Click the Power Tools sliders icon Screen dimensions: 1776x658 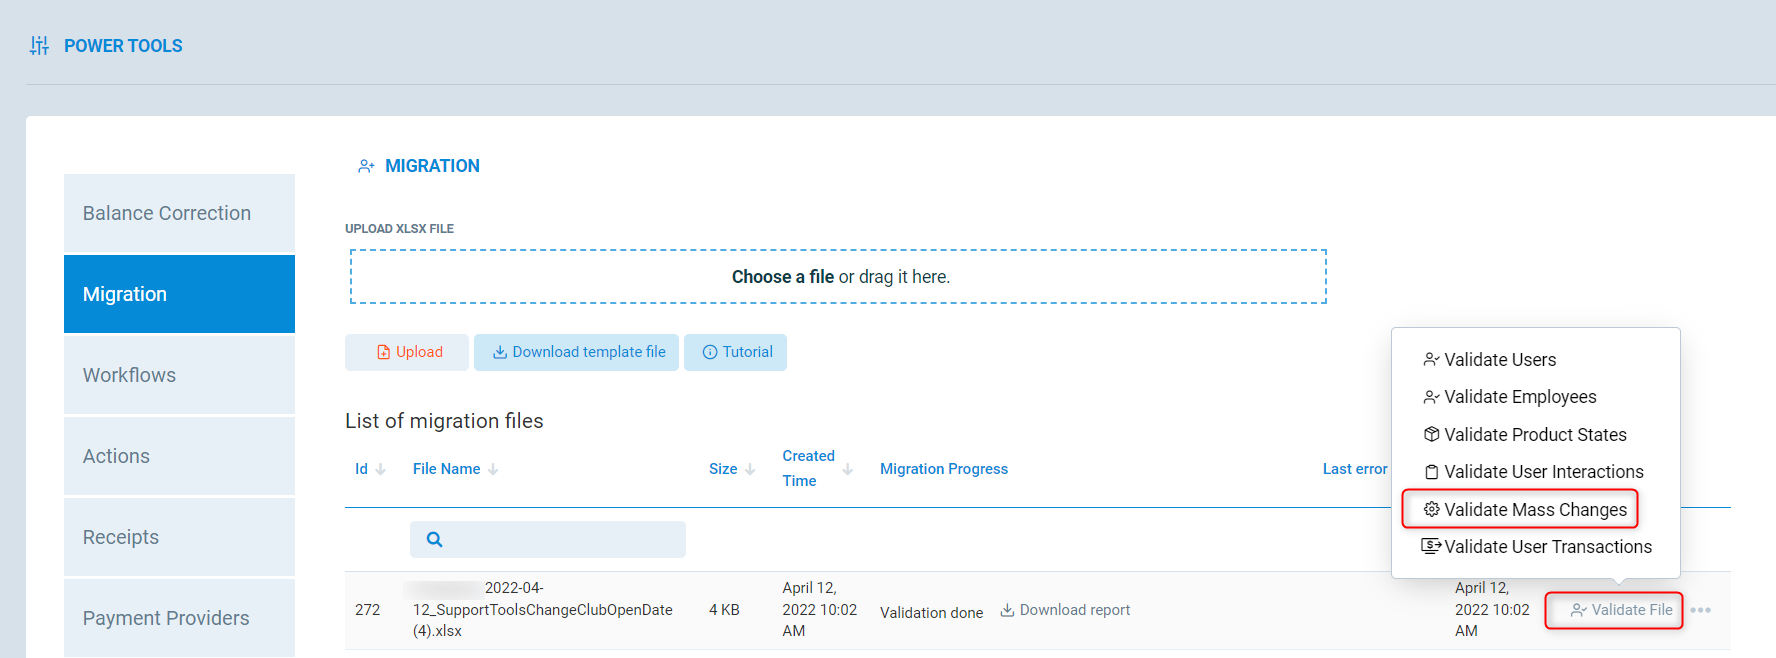point(39,46)
